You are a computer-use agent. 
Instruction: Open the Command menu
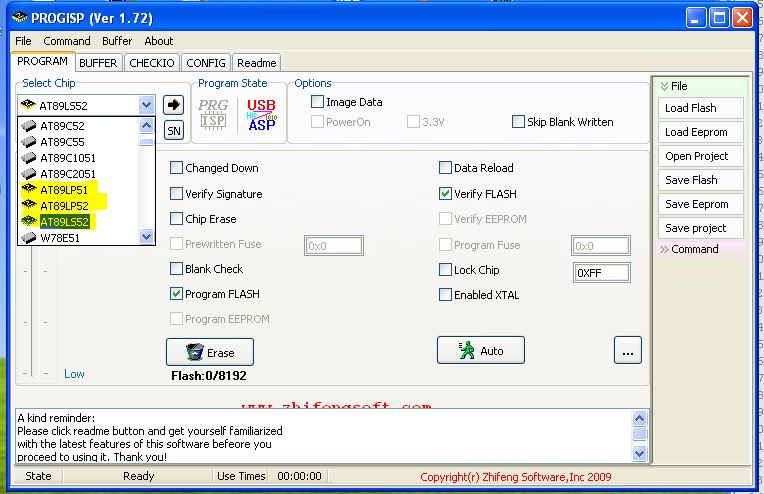[67, 41]
